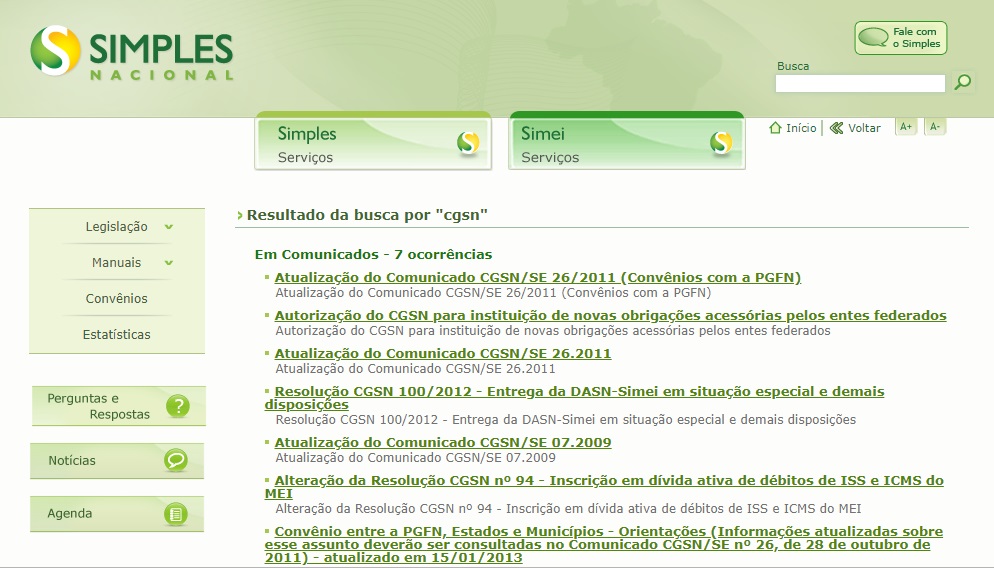Open the Simei Serviços tab
This screenshot has width=994, height=568.
(626, 142)
